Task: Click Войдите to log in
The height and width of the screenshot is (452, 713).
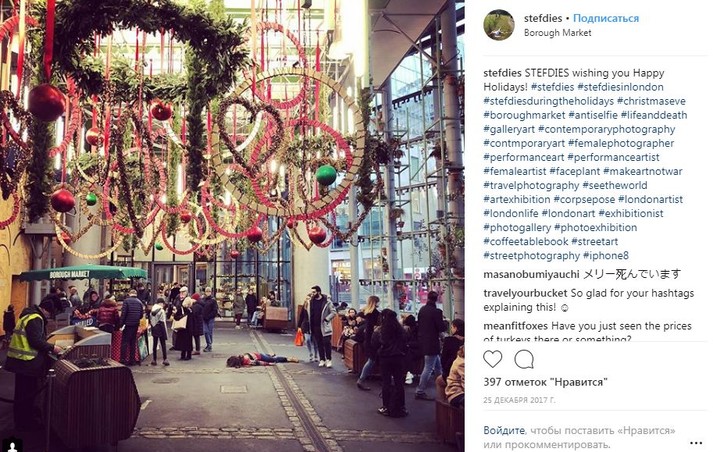Action: (x=504, y=430)
